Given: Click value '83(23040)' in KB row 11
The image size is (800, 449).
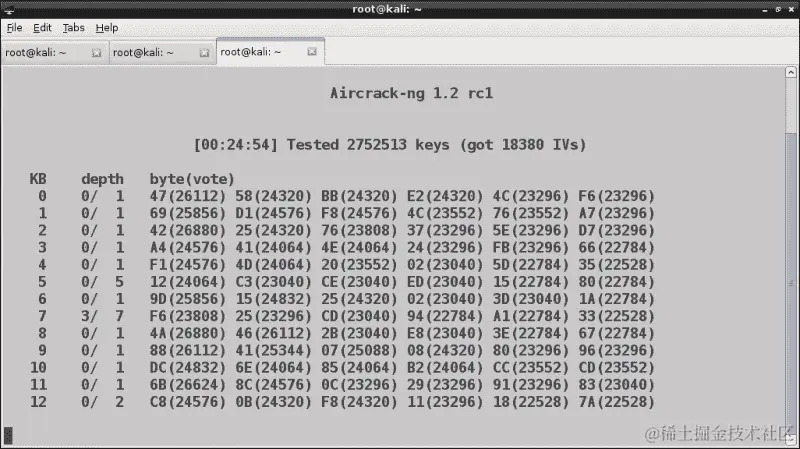Looking at the screenshot, I should point(616,385).
